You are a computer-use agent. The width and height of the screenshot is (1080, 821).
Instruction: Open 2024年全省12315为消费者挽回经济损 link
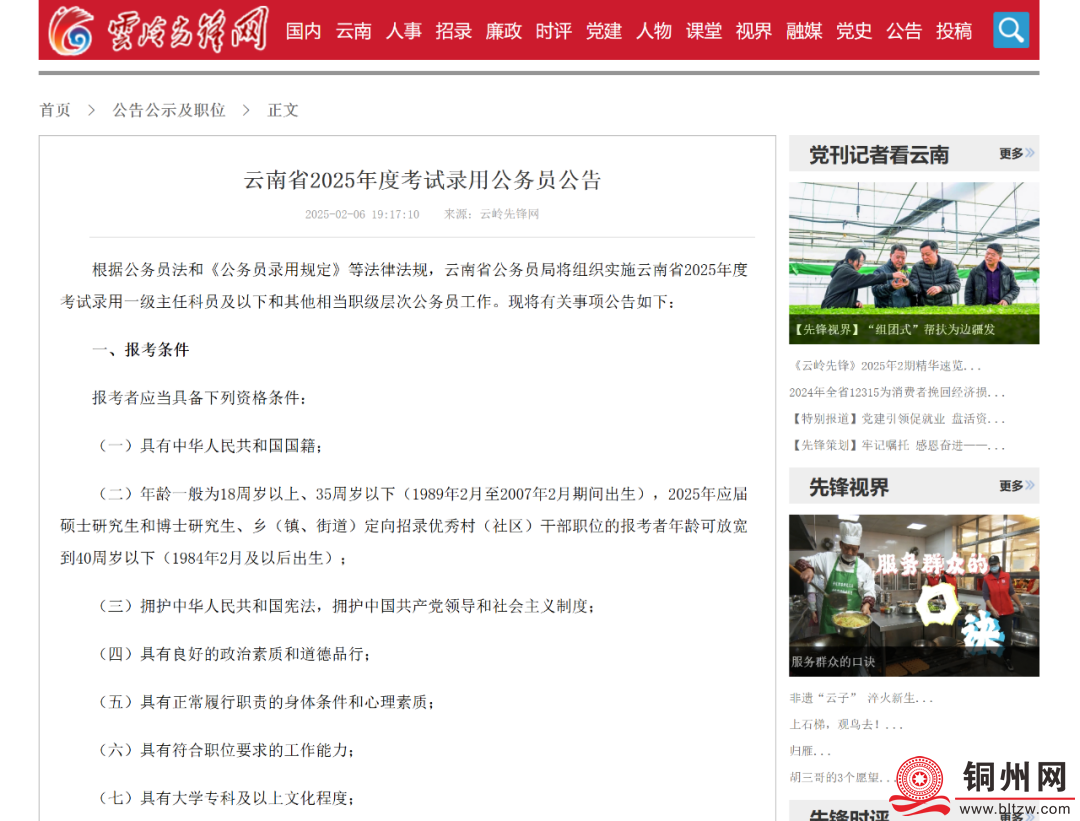[897, 393]
